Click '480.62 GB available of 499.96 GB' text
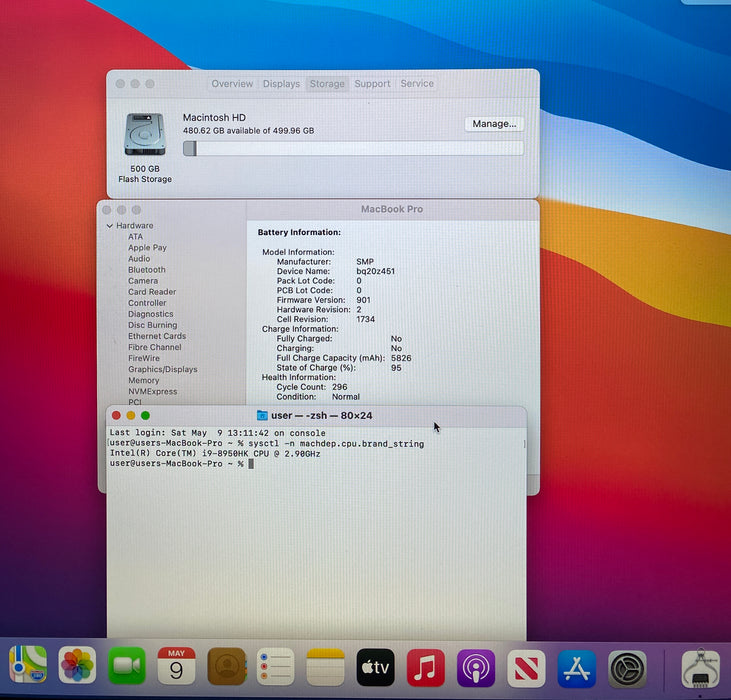 [x=248, y=131]
